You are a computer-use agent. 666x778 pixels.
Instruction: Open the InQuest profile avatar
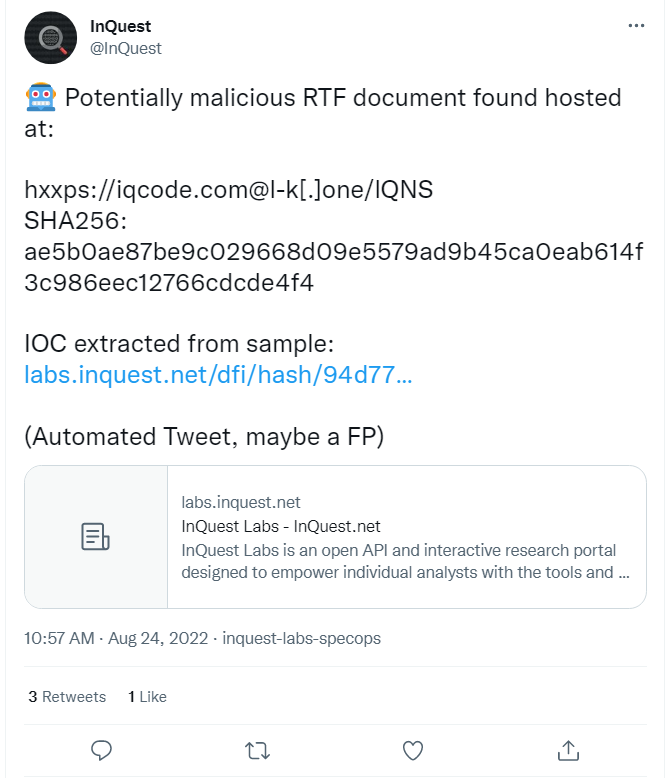[x=51, y=38]
